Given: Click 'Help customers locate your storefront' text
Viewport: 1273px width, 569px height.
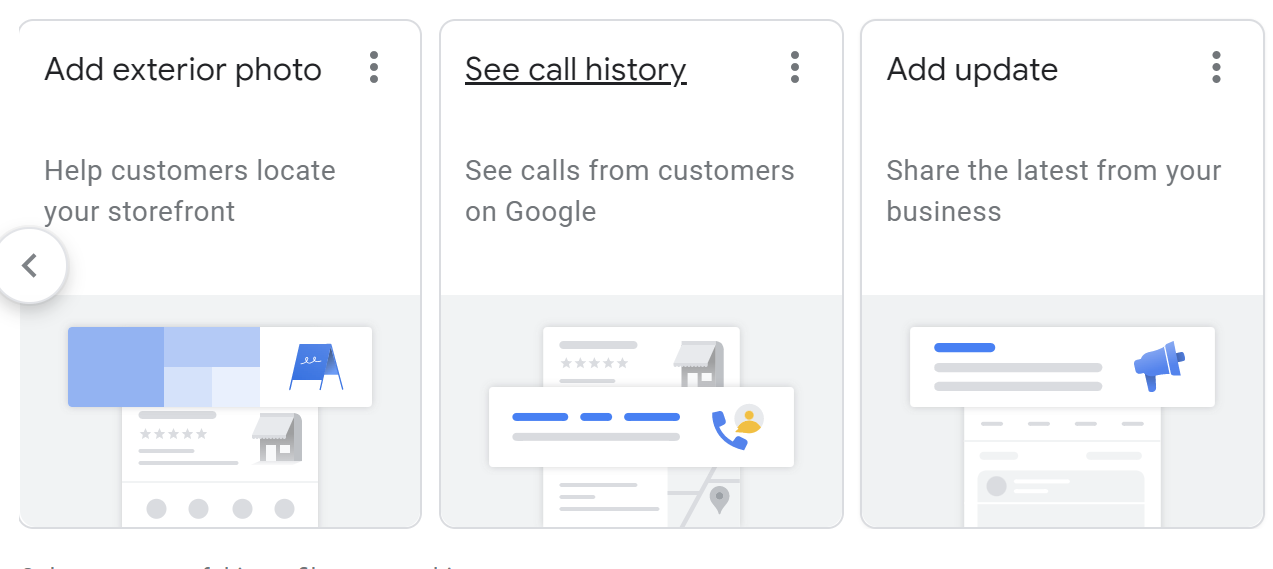Looking at the screenshot, I should click(190, 191).
